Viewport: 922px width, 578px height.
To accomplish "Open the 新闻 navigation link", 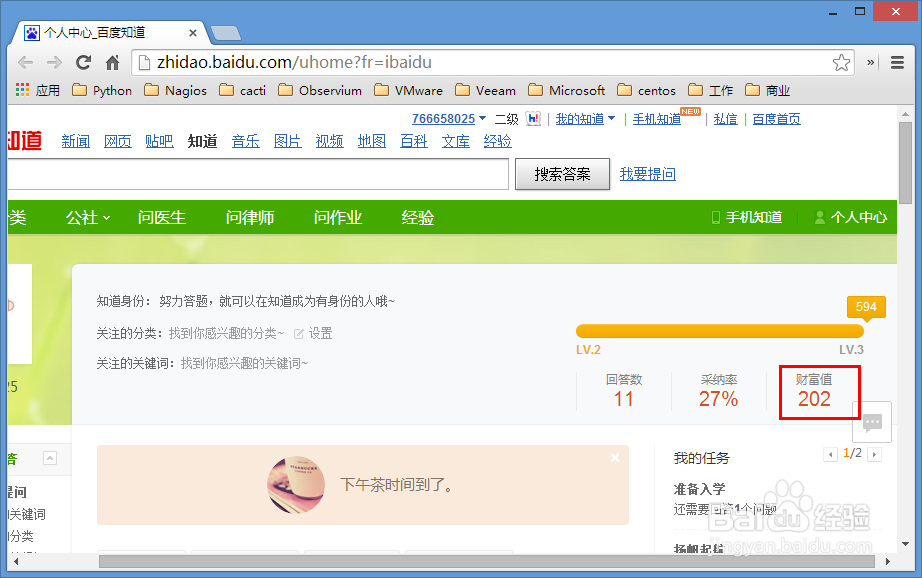I will [x=76, y=141].
